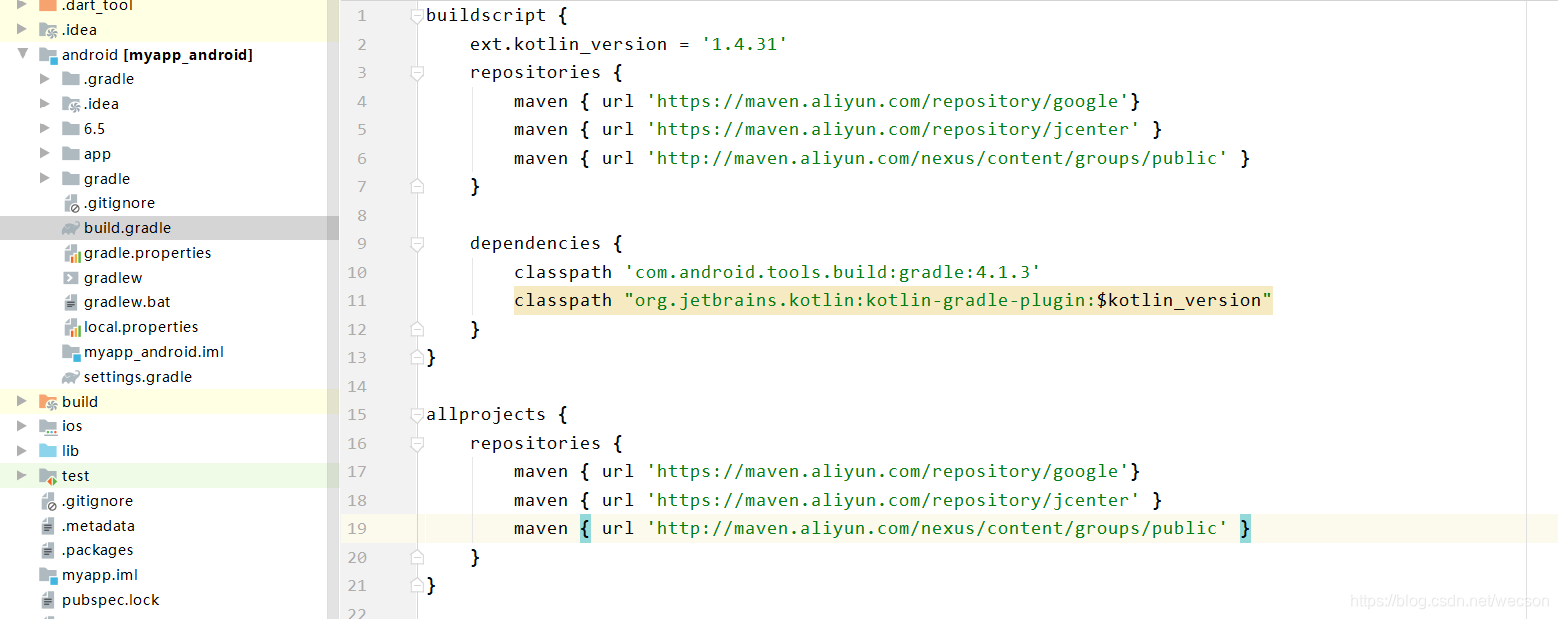Fold the repositories block at line 16
Viewport: 1558px width, 619px height.
click(x=417, y=444)
